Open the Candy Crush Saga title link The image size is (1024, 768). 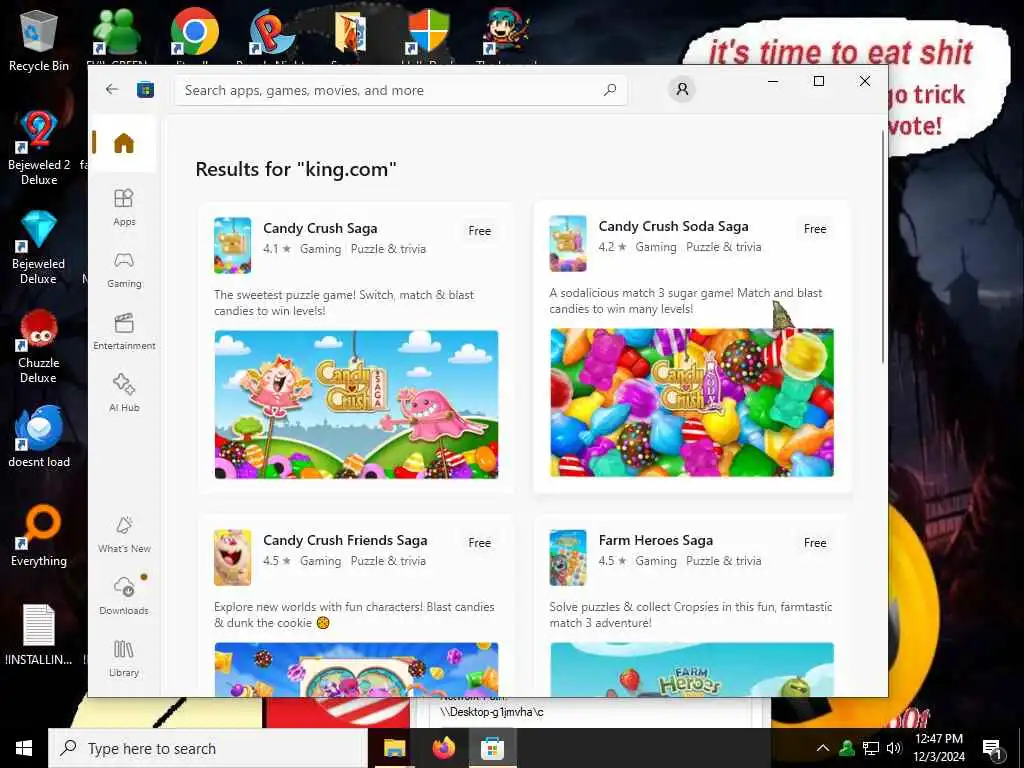click(320, 228)
